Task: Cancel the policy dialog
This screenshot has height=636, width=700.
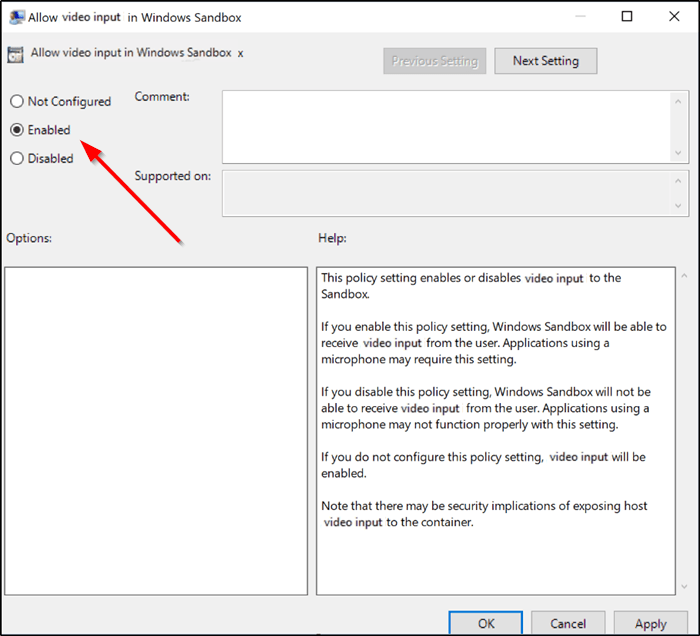Action: tap(568, 623)
